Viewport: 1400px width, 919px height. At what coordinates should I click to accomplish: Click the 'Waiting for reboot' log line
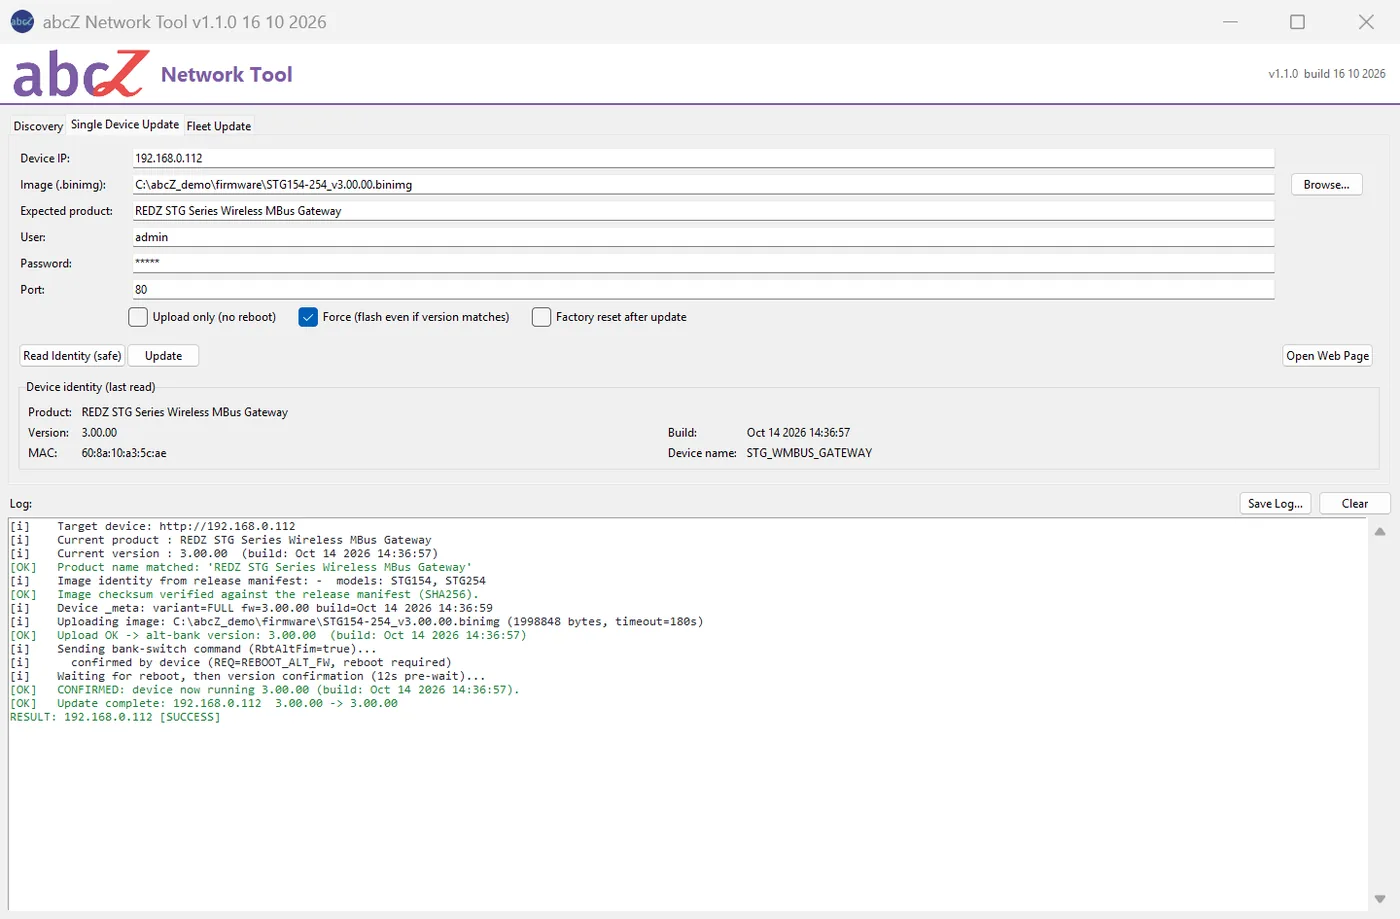(x=248, y=676)
